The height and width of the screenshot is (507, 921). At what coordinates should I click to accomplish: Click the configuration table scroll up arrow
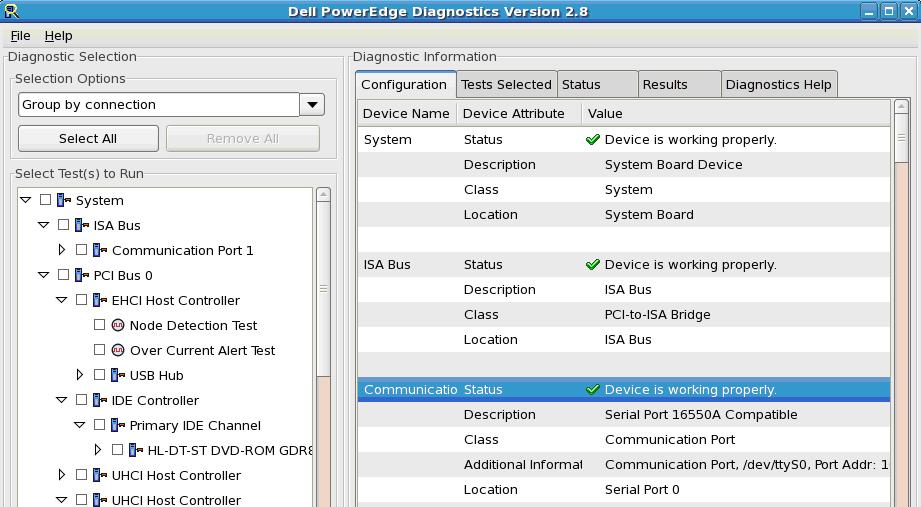901,106
